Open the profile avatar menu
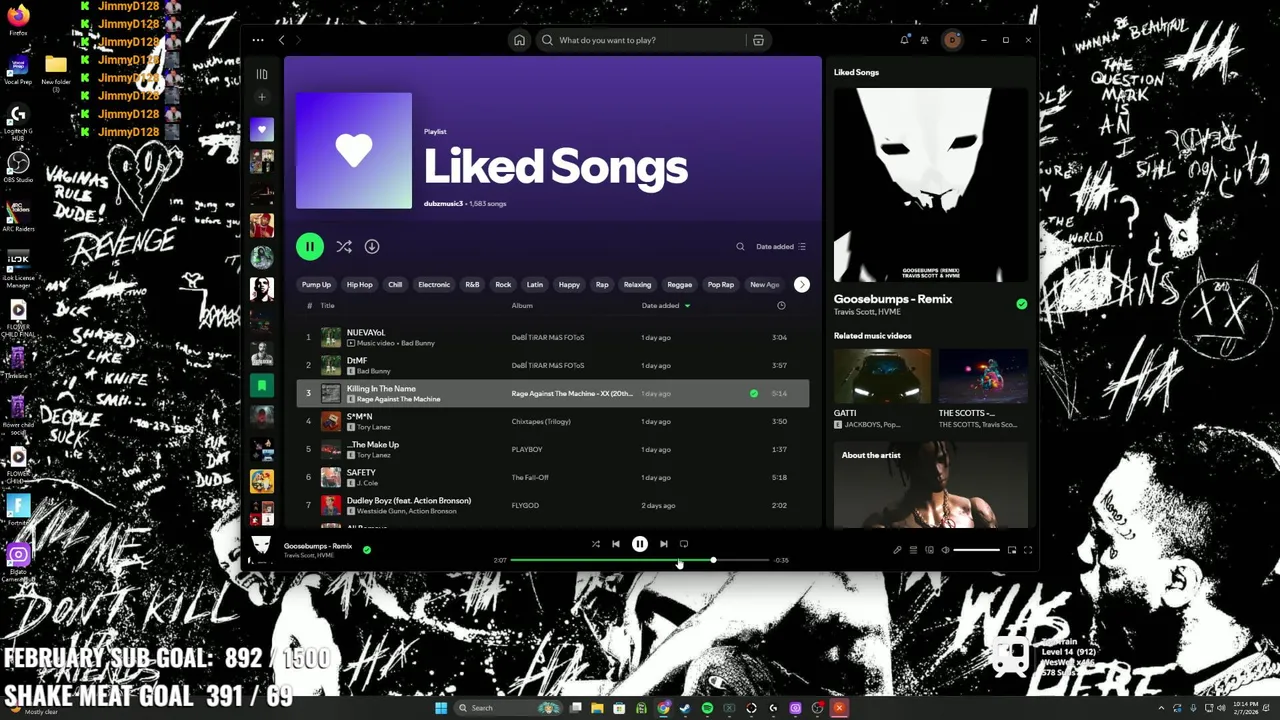1280x720 pixels. click(952, 40)
